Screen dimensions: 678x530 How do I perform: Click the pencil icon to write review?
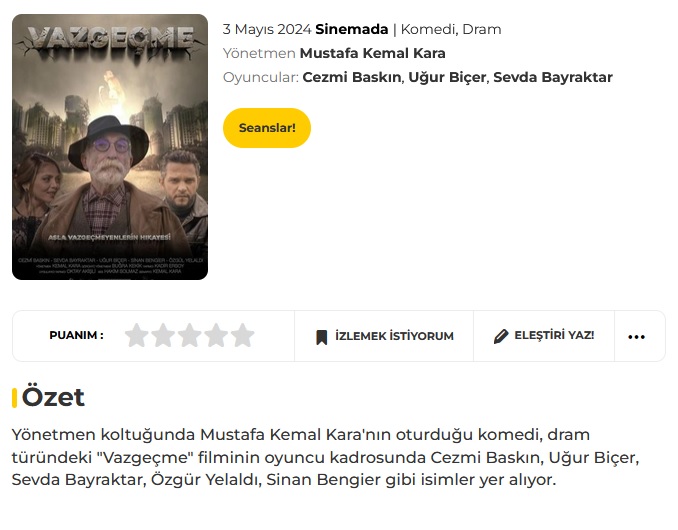coord(501,336)
